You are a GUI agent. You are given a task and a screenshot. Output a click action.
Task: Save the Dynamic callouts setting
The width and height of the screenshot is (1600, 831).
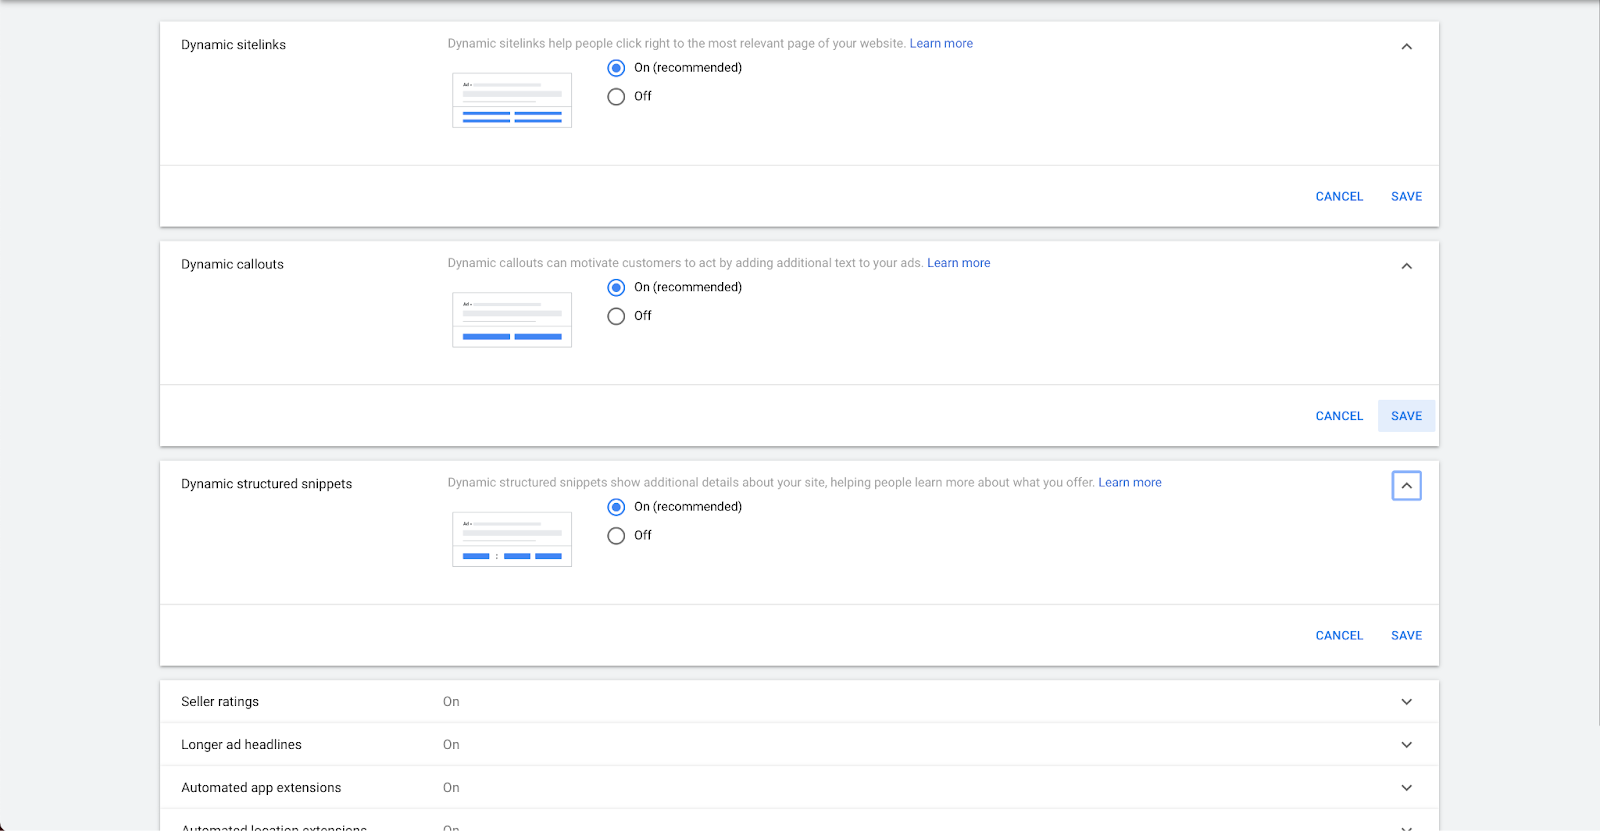tap(1406, 416)
